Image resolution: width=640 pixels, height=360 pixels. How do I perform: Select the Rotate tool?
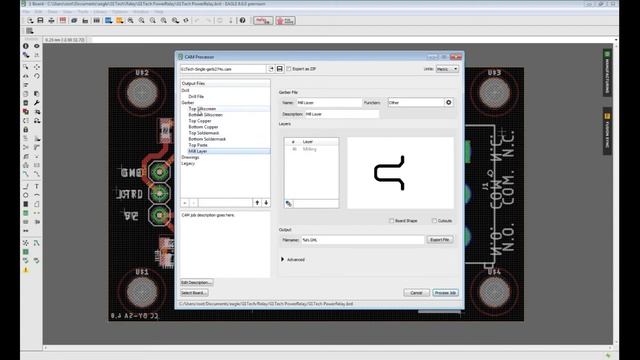(x=37, y=76)
